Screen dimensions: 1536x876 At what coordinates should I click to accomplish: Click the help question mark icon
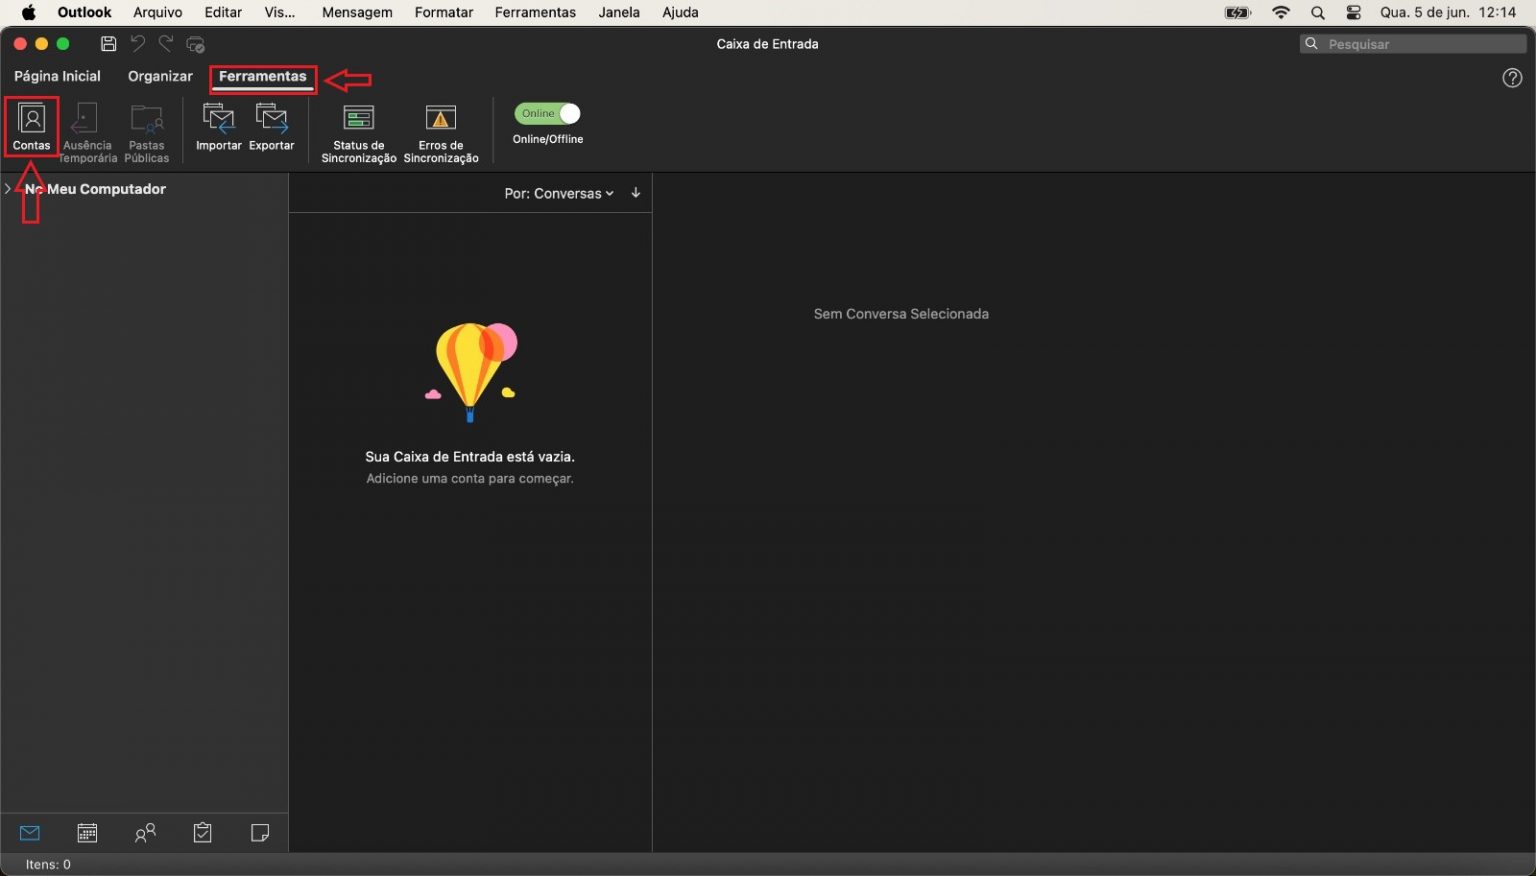[1512, 77]
